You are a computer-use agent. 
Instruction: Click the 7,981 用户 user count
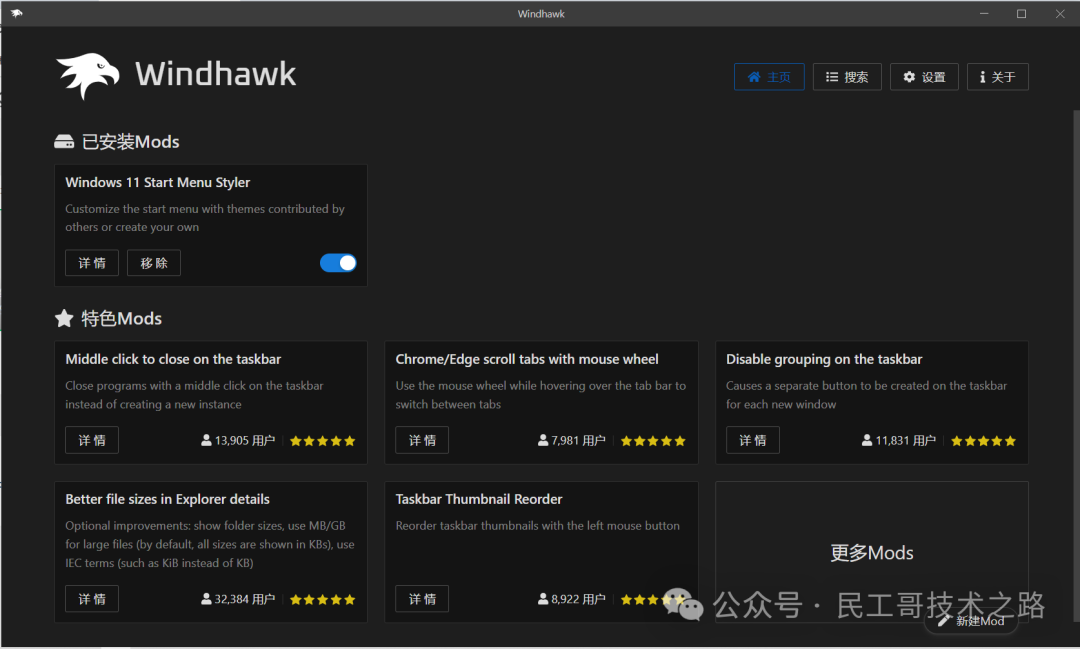572,440
